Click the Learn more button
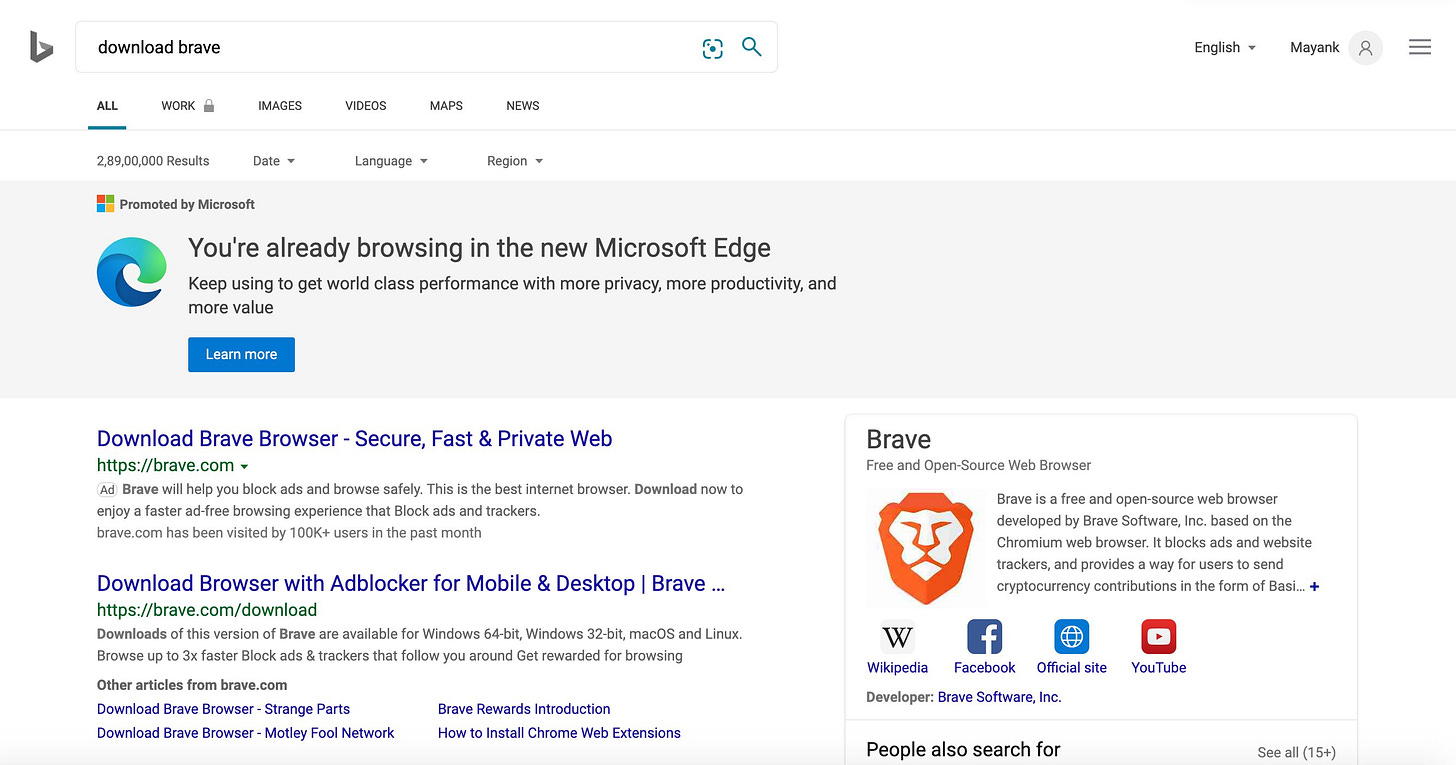The image size is (1456, 765). click(x=241, y=354)
